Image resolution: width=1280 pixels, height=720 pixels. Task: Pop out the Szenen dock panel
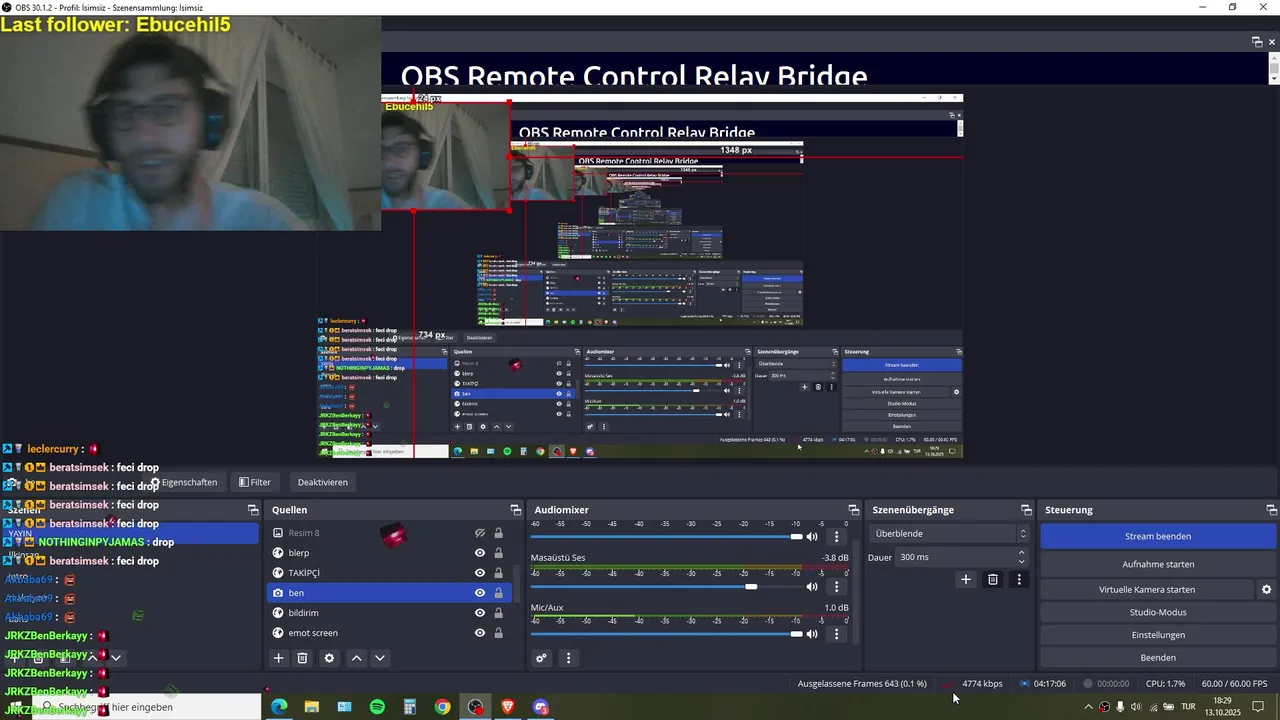tap(253, 510)
